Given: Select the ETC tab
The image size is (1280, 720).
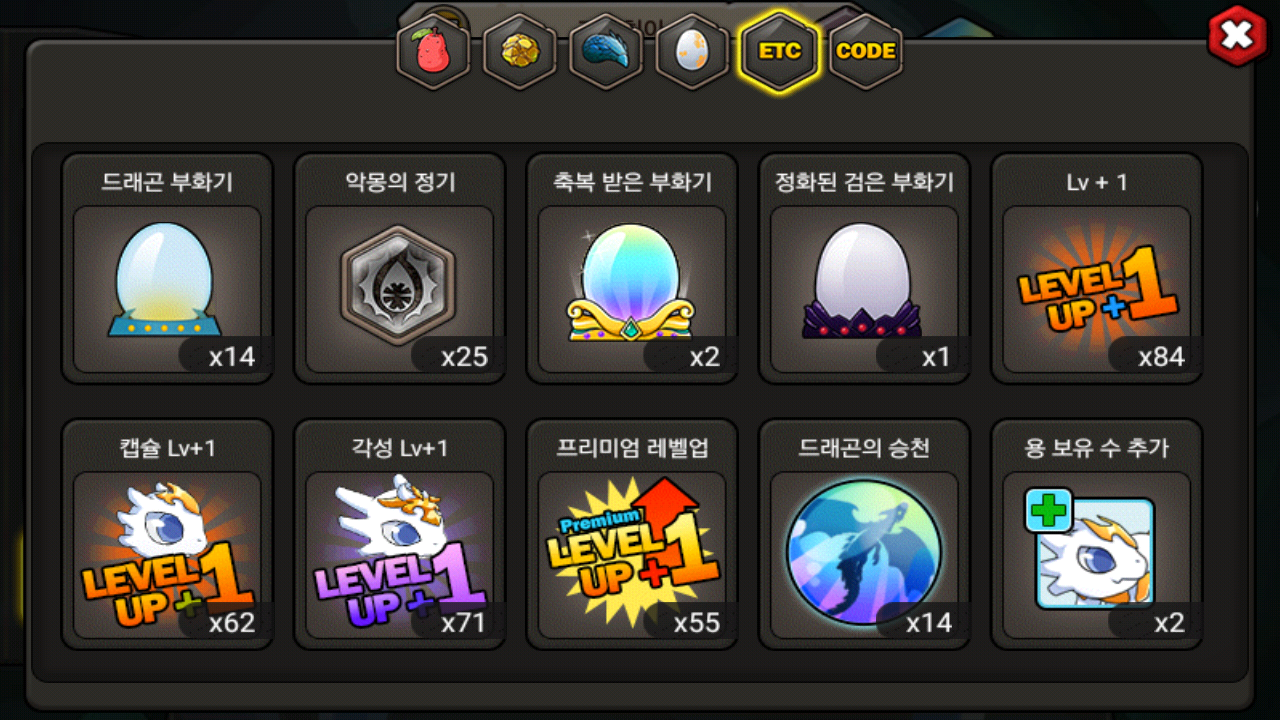Looking at the screenshot, I should 779,51.
